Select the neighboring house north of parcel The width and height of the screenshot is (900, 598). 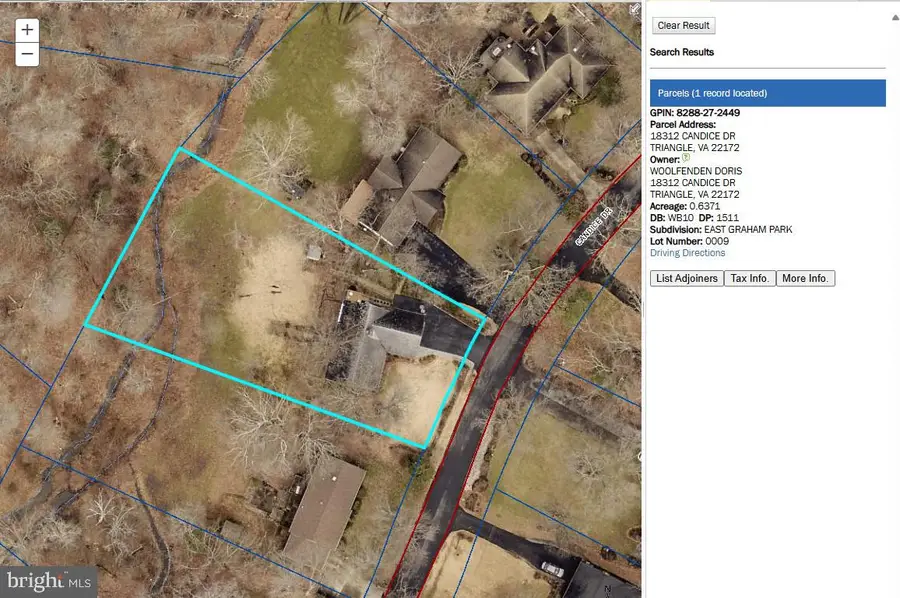405,187
